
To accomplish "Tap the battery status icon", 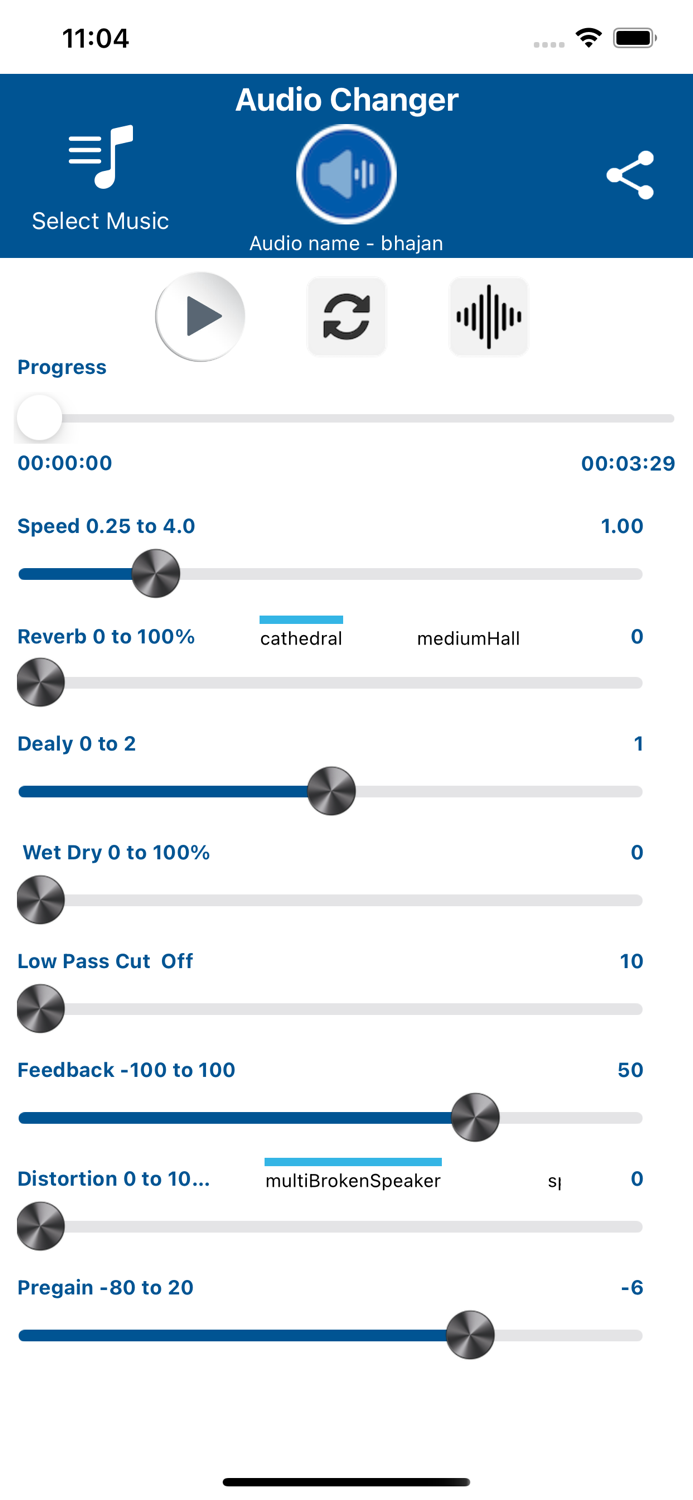I will tap(634, 39).
